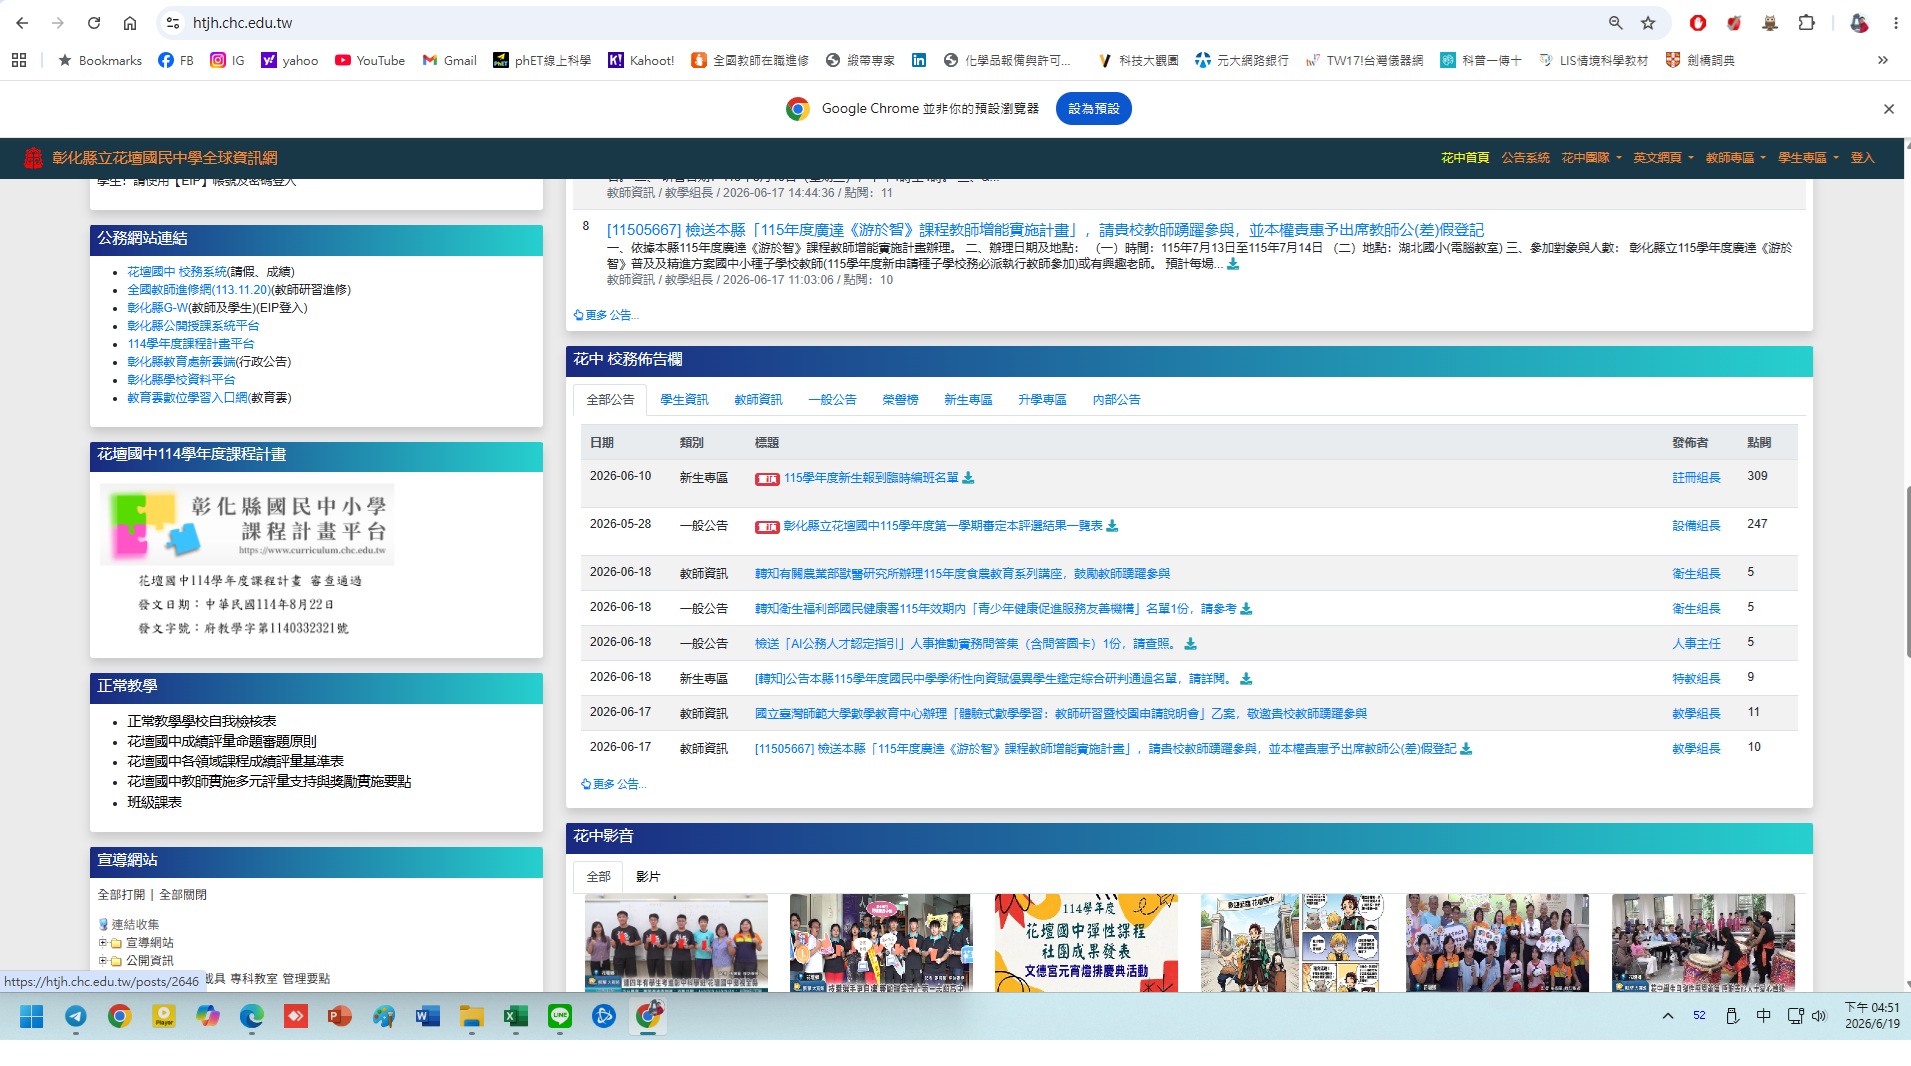Switch to the 教師資訊 tab
Viewport: 1911px width, 1066px height.
[758, 400]
